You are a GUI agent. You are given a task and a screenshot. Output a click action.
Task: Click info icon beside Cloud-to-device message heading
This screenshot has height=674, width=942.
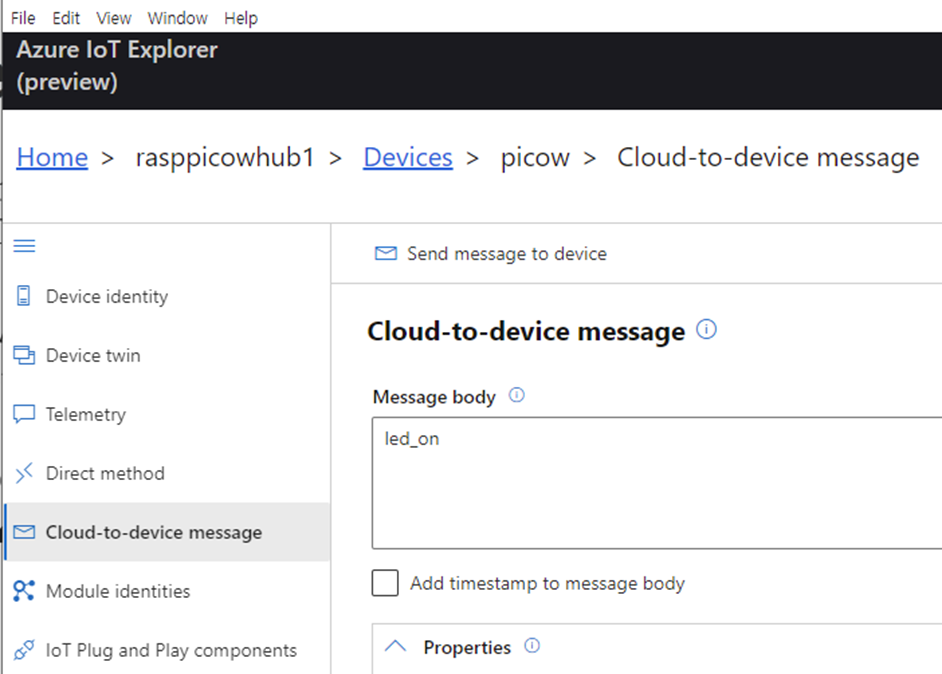706,330
